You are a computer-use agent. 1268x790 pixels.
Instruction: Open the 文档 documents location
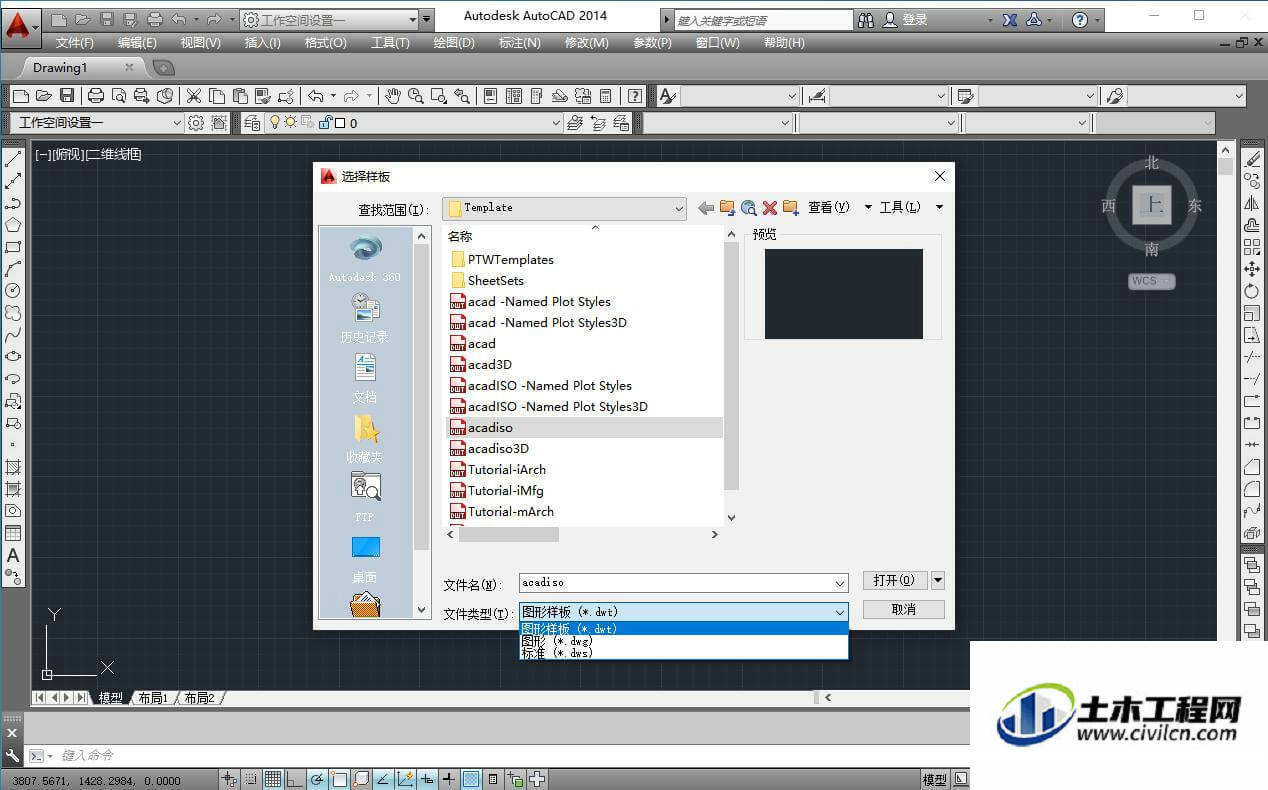click(x=365, y=378)
